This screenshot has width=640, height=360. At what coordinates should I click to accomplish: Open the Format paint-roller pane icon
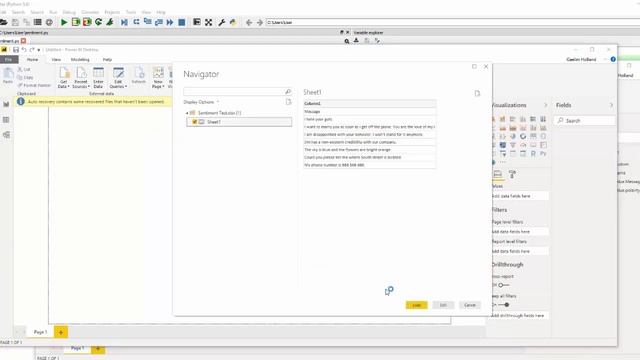[x=512, y=174]
